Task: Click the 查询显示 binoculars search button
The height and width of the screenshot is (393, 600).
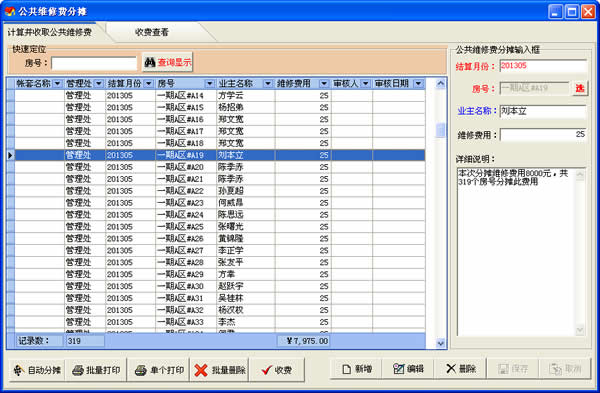Action: pyautogui.click(x=168, y=62)
